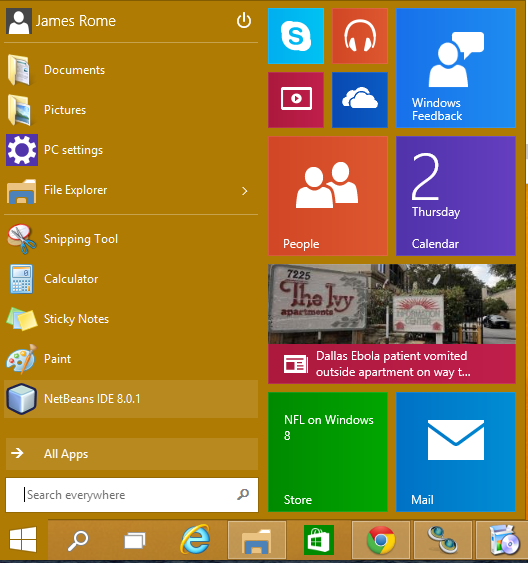Expand the All Apps list
This screenshot has width=528, height=563.
132,454
